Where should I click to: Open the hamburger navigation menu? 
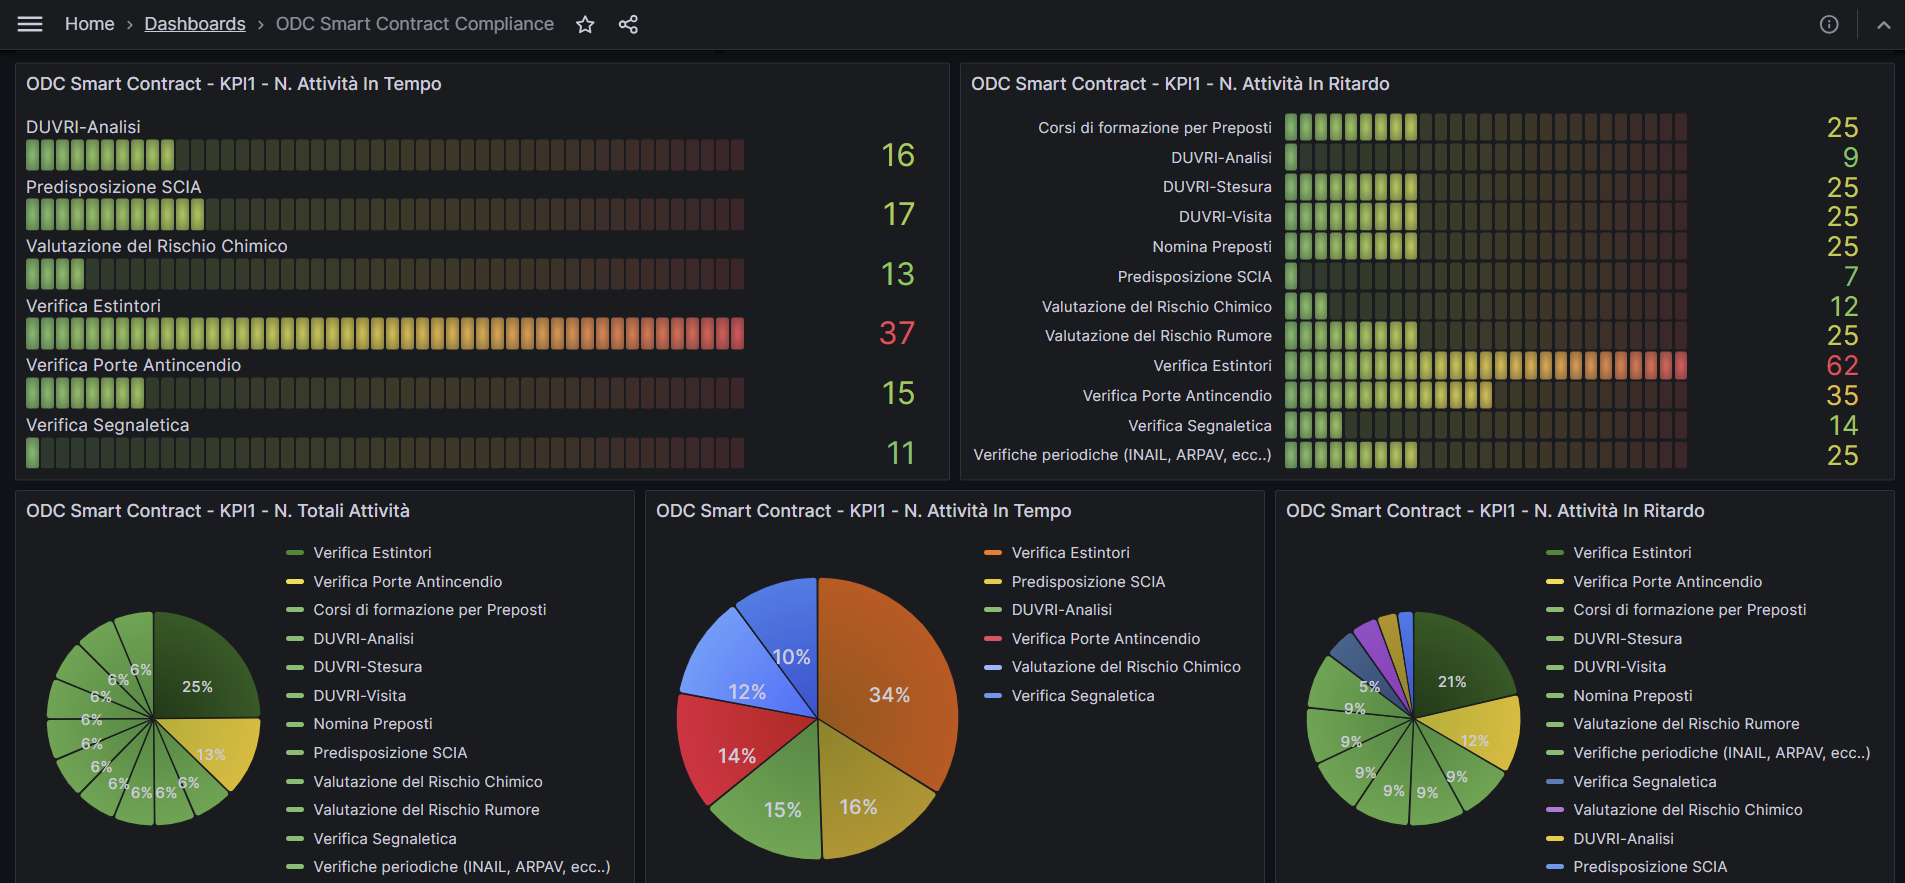[x=30, y=24]
